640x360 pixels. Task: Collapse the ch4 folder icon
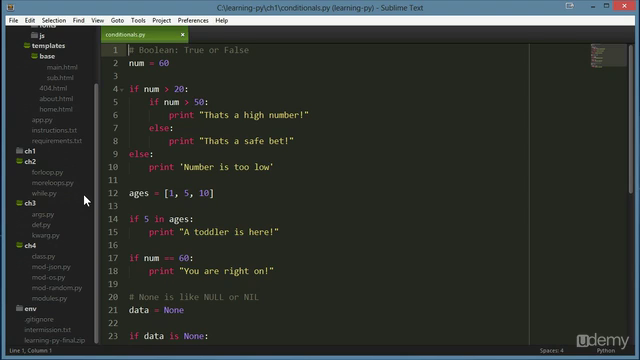[19, 245]
